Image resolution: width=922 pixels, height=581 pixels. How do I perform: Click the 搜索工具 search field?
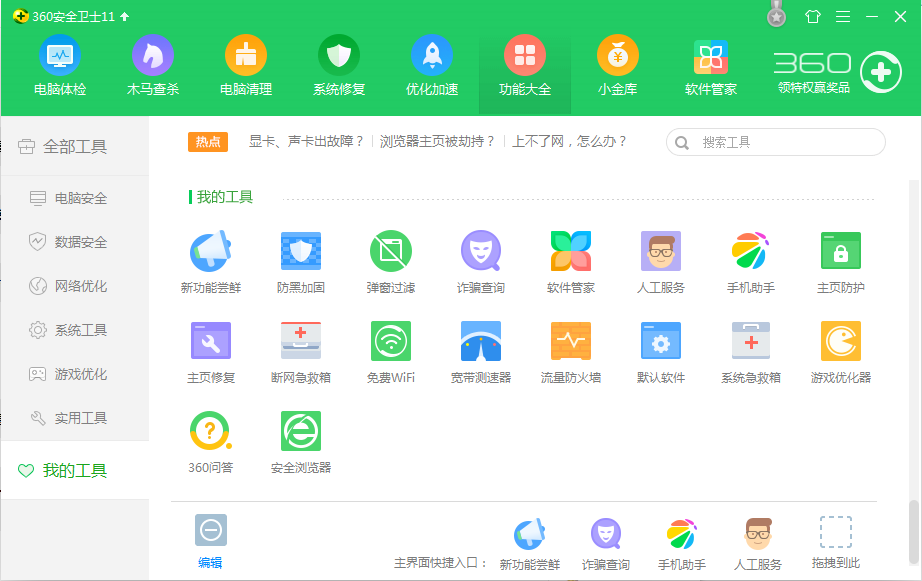(x=776, y=142)
